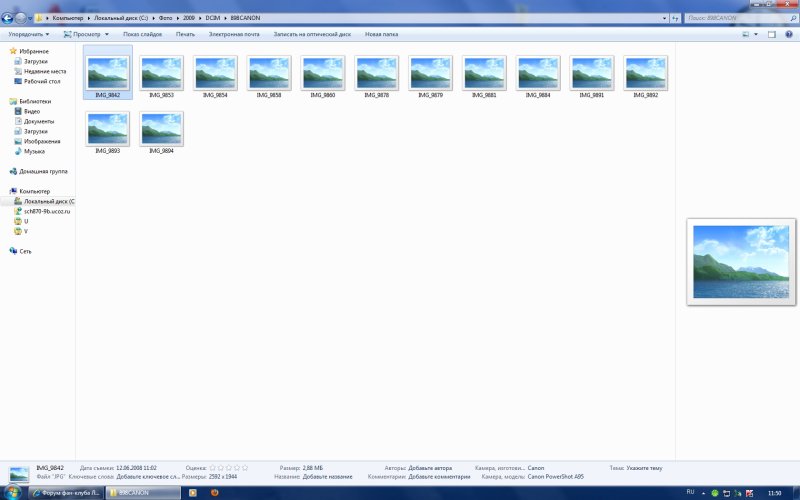Start Показ слайдов slideshow
This screenshot has height=500, width=800.
(x=142, y=34)
